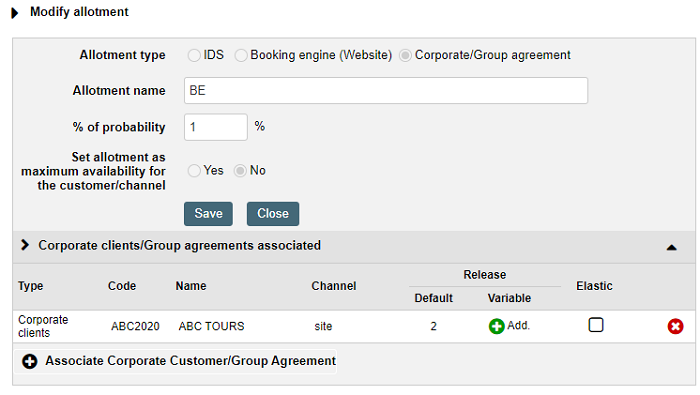Focus the Allotment name field

386,91
